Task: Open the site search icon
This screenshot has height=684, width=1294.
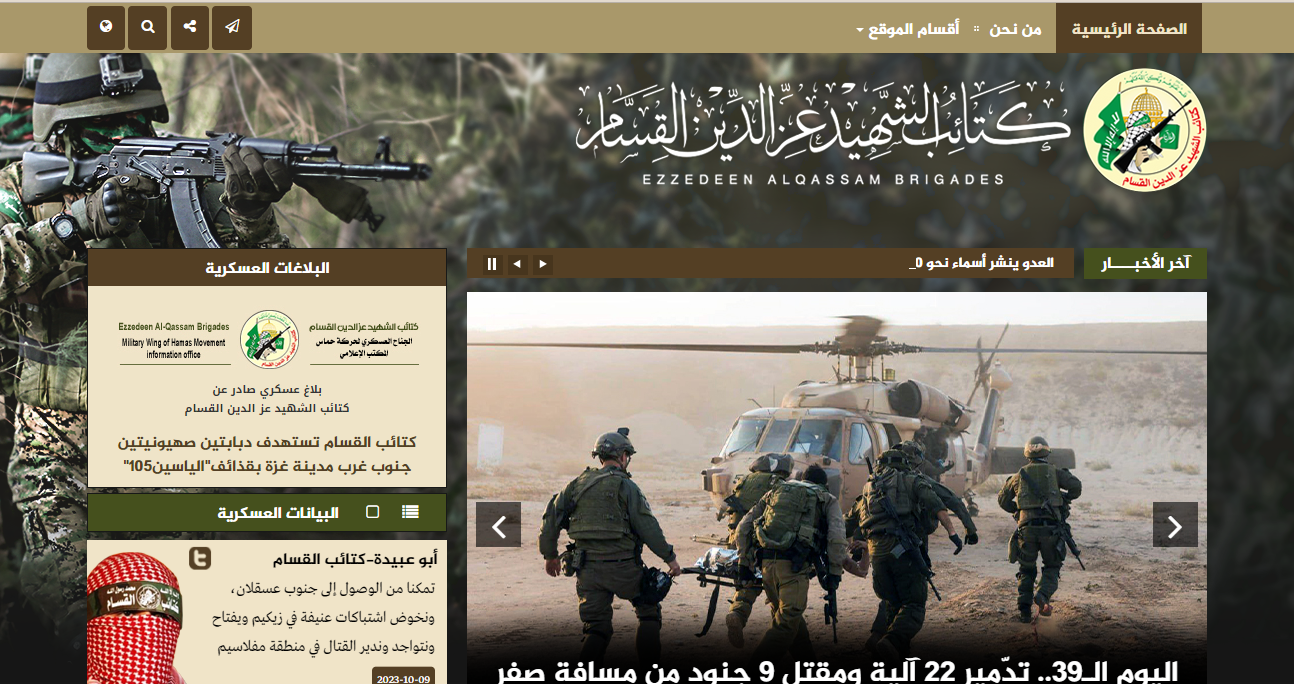Action: coord(147,27)
